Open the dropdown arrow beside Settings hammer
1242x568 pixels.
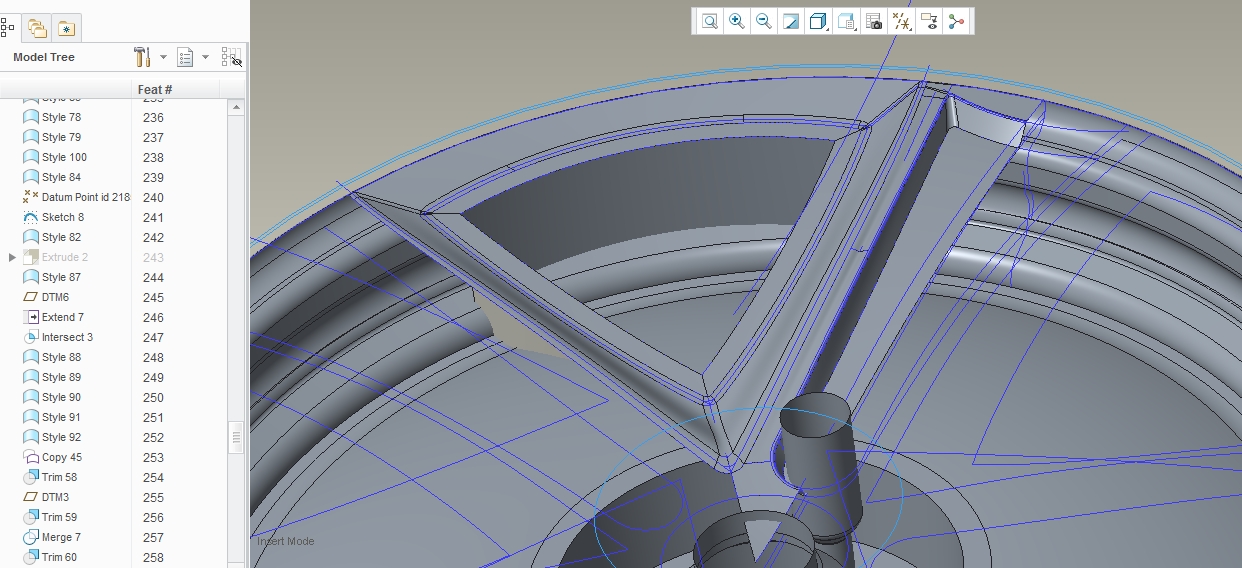[x=163, y=57]
